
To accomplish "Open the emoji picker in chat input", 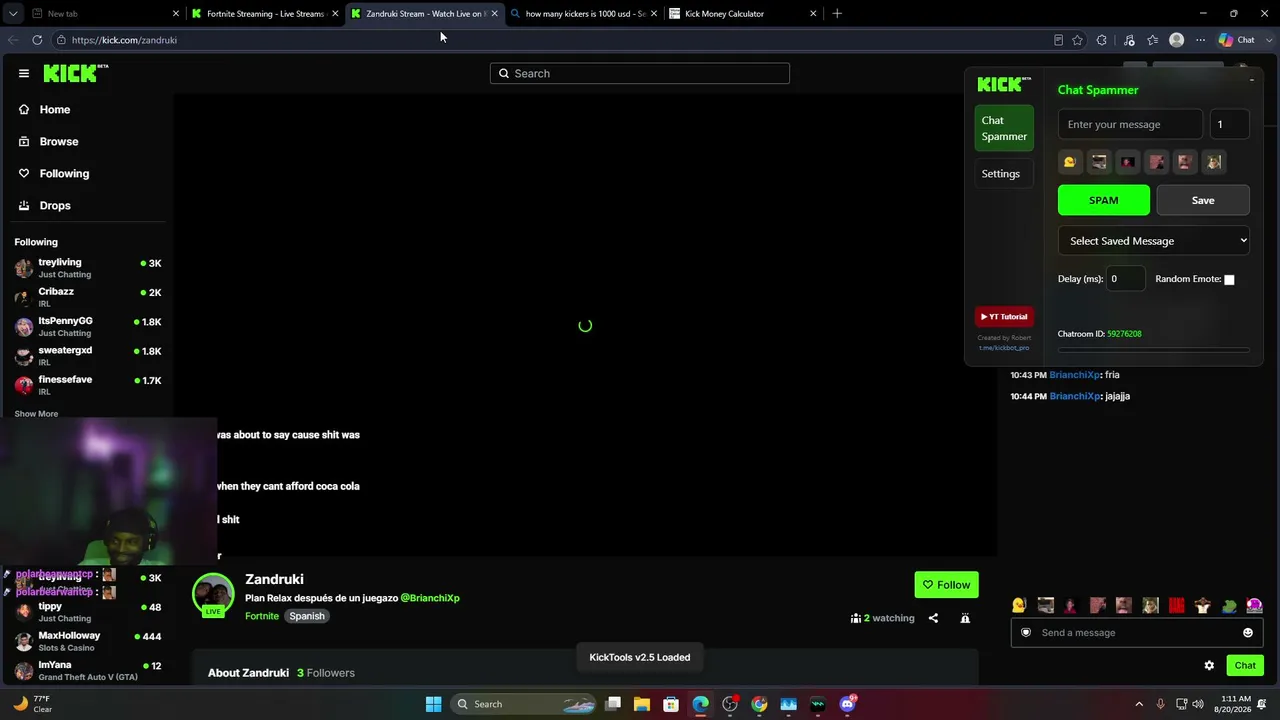I will 1248,633.
